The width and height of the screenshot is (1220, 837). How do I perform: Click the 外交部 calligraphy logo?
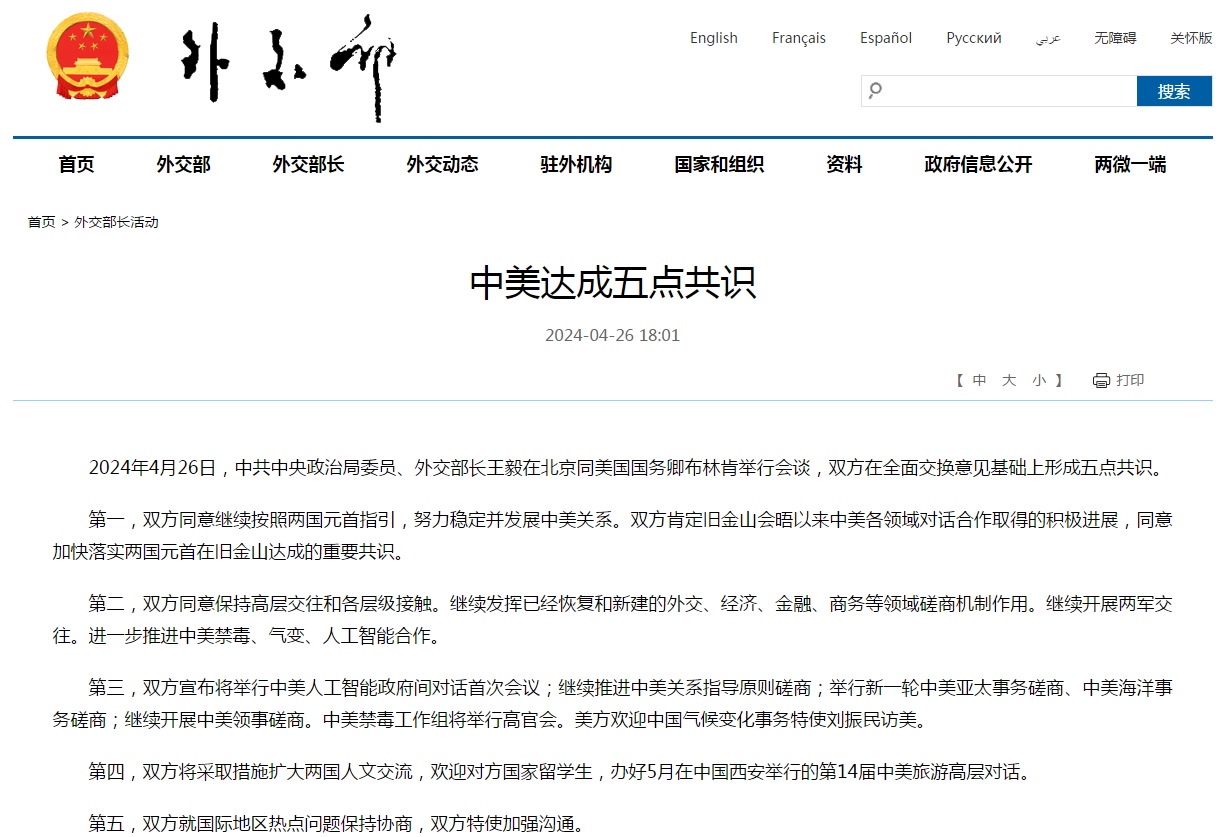pos(288,66)
